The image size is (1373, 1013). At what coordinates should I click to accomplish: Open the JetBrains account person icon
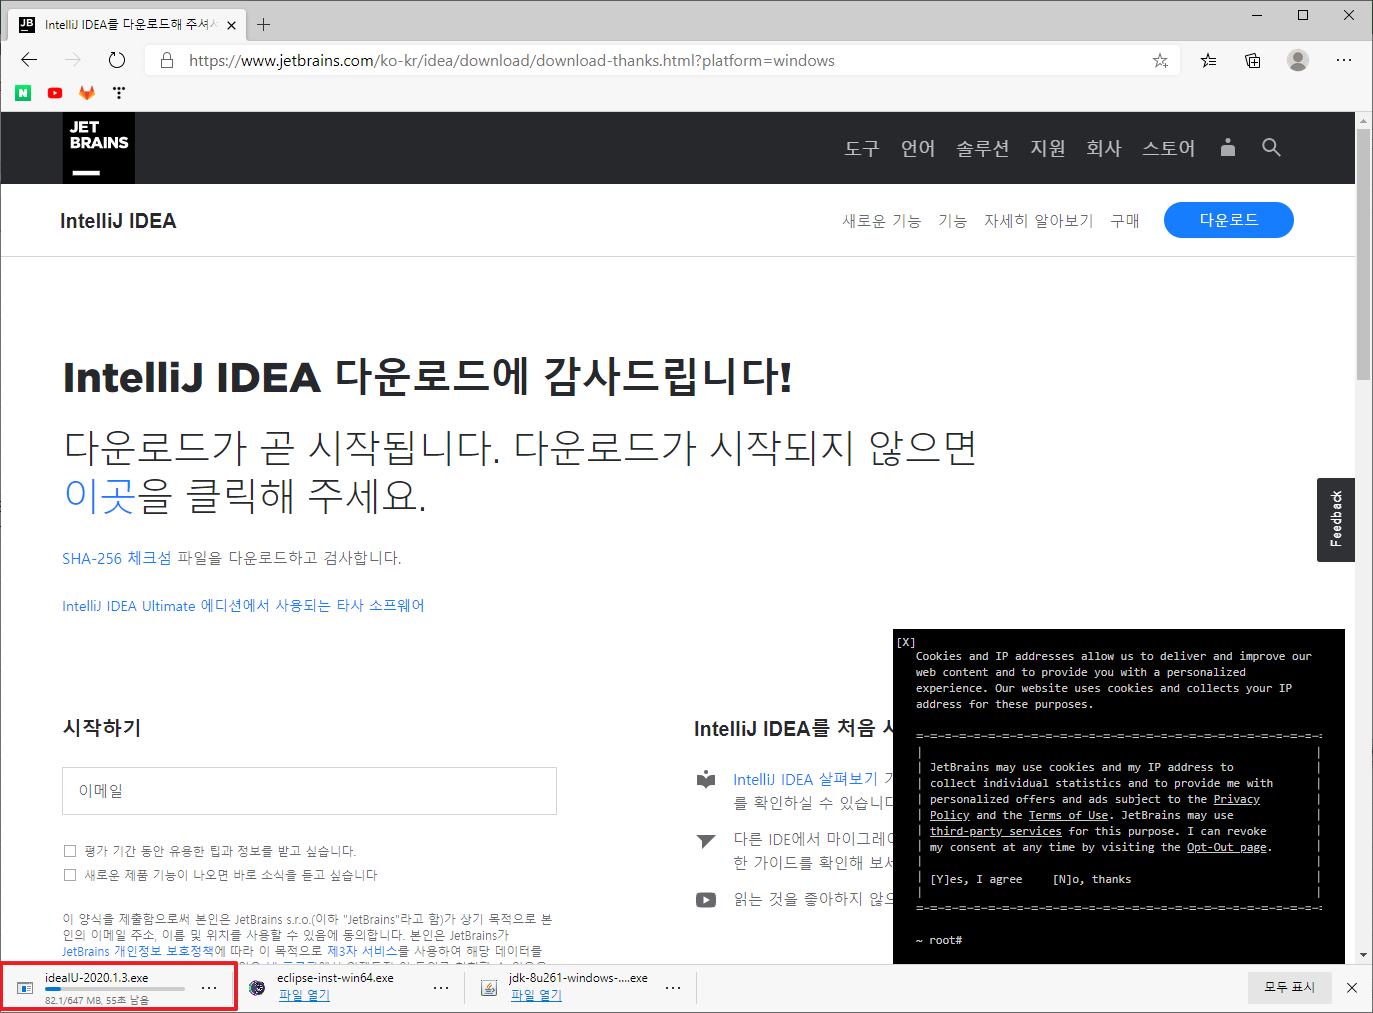(x=1228, y=148)
